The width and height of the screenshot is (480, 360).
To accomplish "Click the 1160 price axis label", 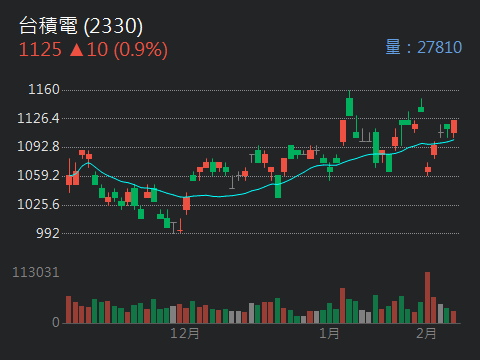I will pyautogui.click(x=44, y=90).
